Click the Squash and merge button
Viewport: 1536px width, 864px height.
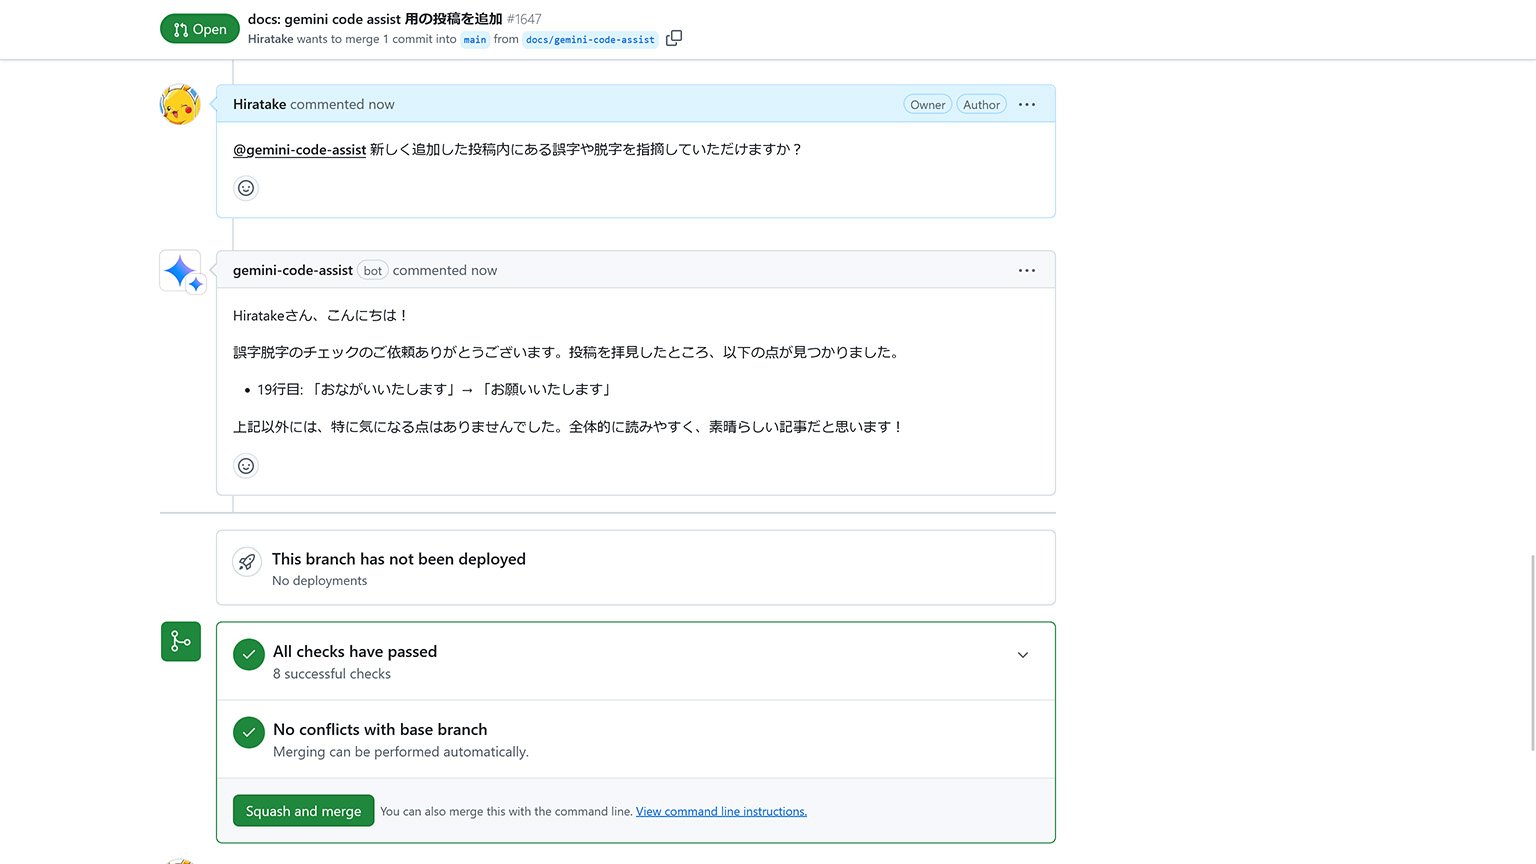[x=304, y=811]
